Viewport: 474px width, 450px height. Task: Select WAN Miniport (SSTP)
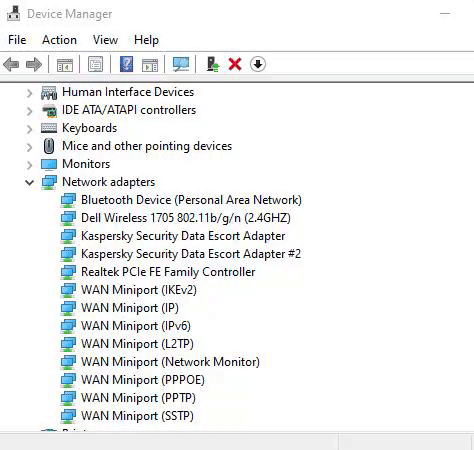(137, 416)
